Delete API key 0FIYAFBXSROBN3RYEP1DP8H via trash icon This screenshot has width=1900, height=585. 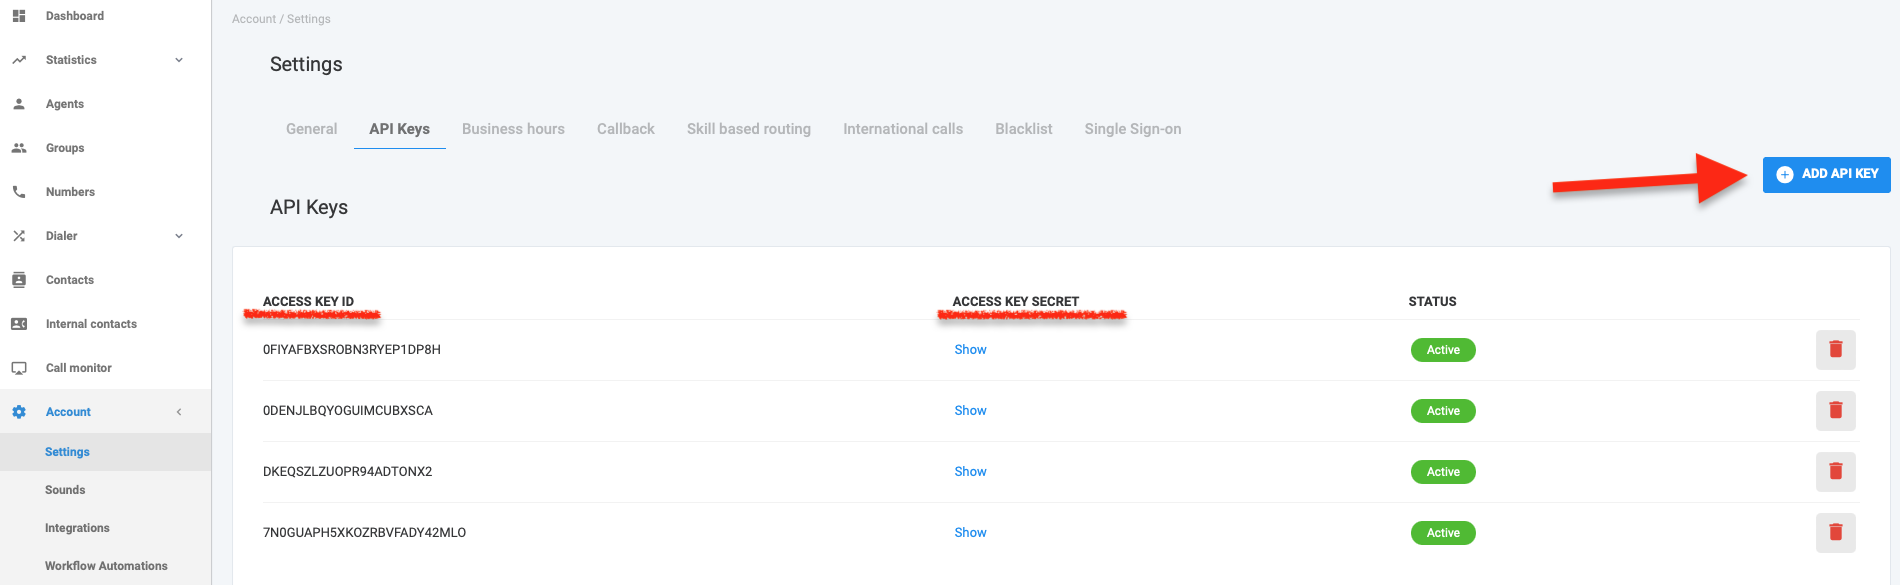[1836, 349]
